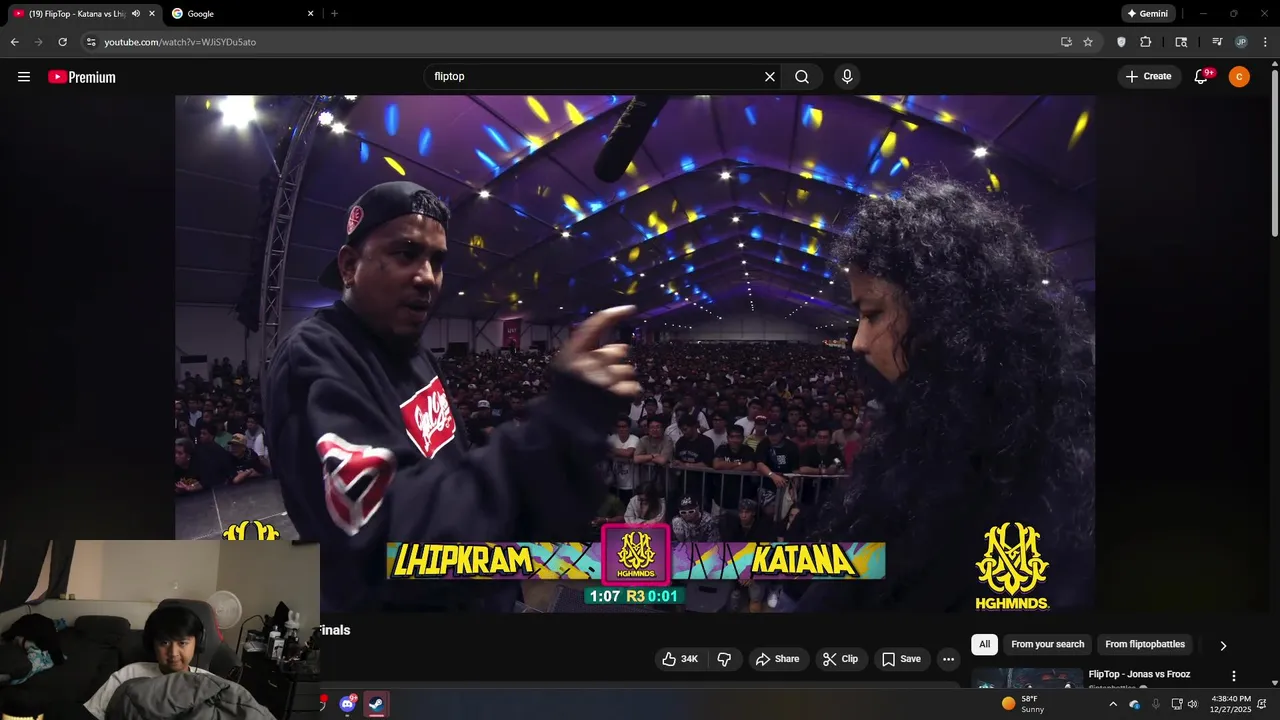
Task: Open the orange C account avatar
Action: tap(1239, 76)
